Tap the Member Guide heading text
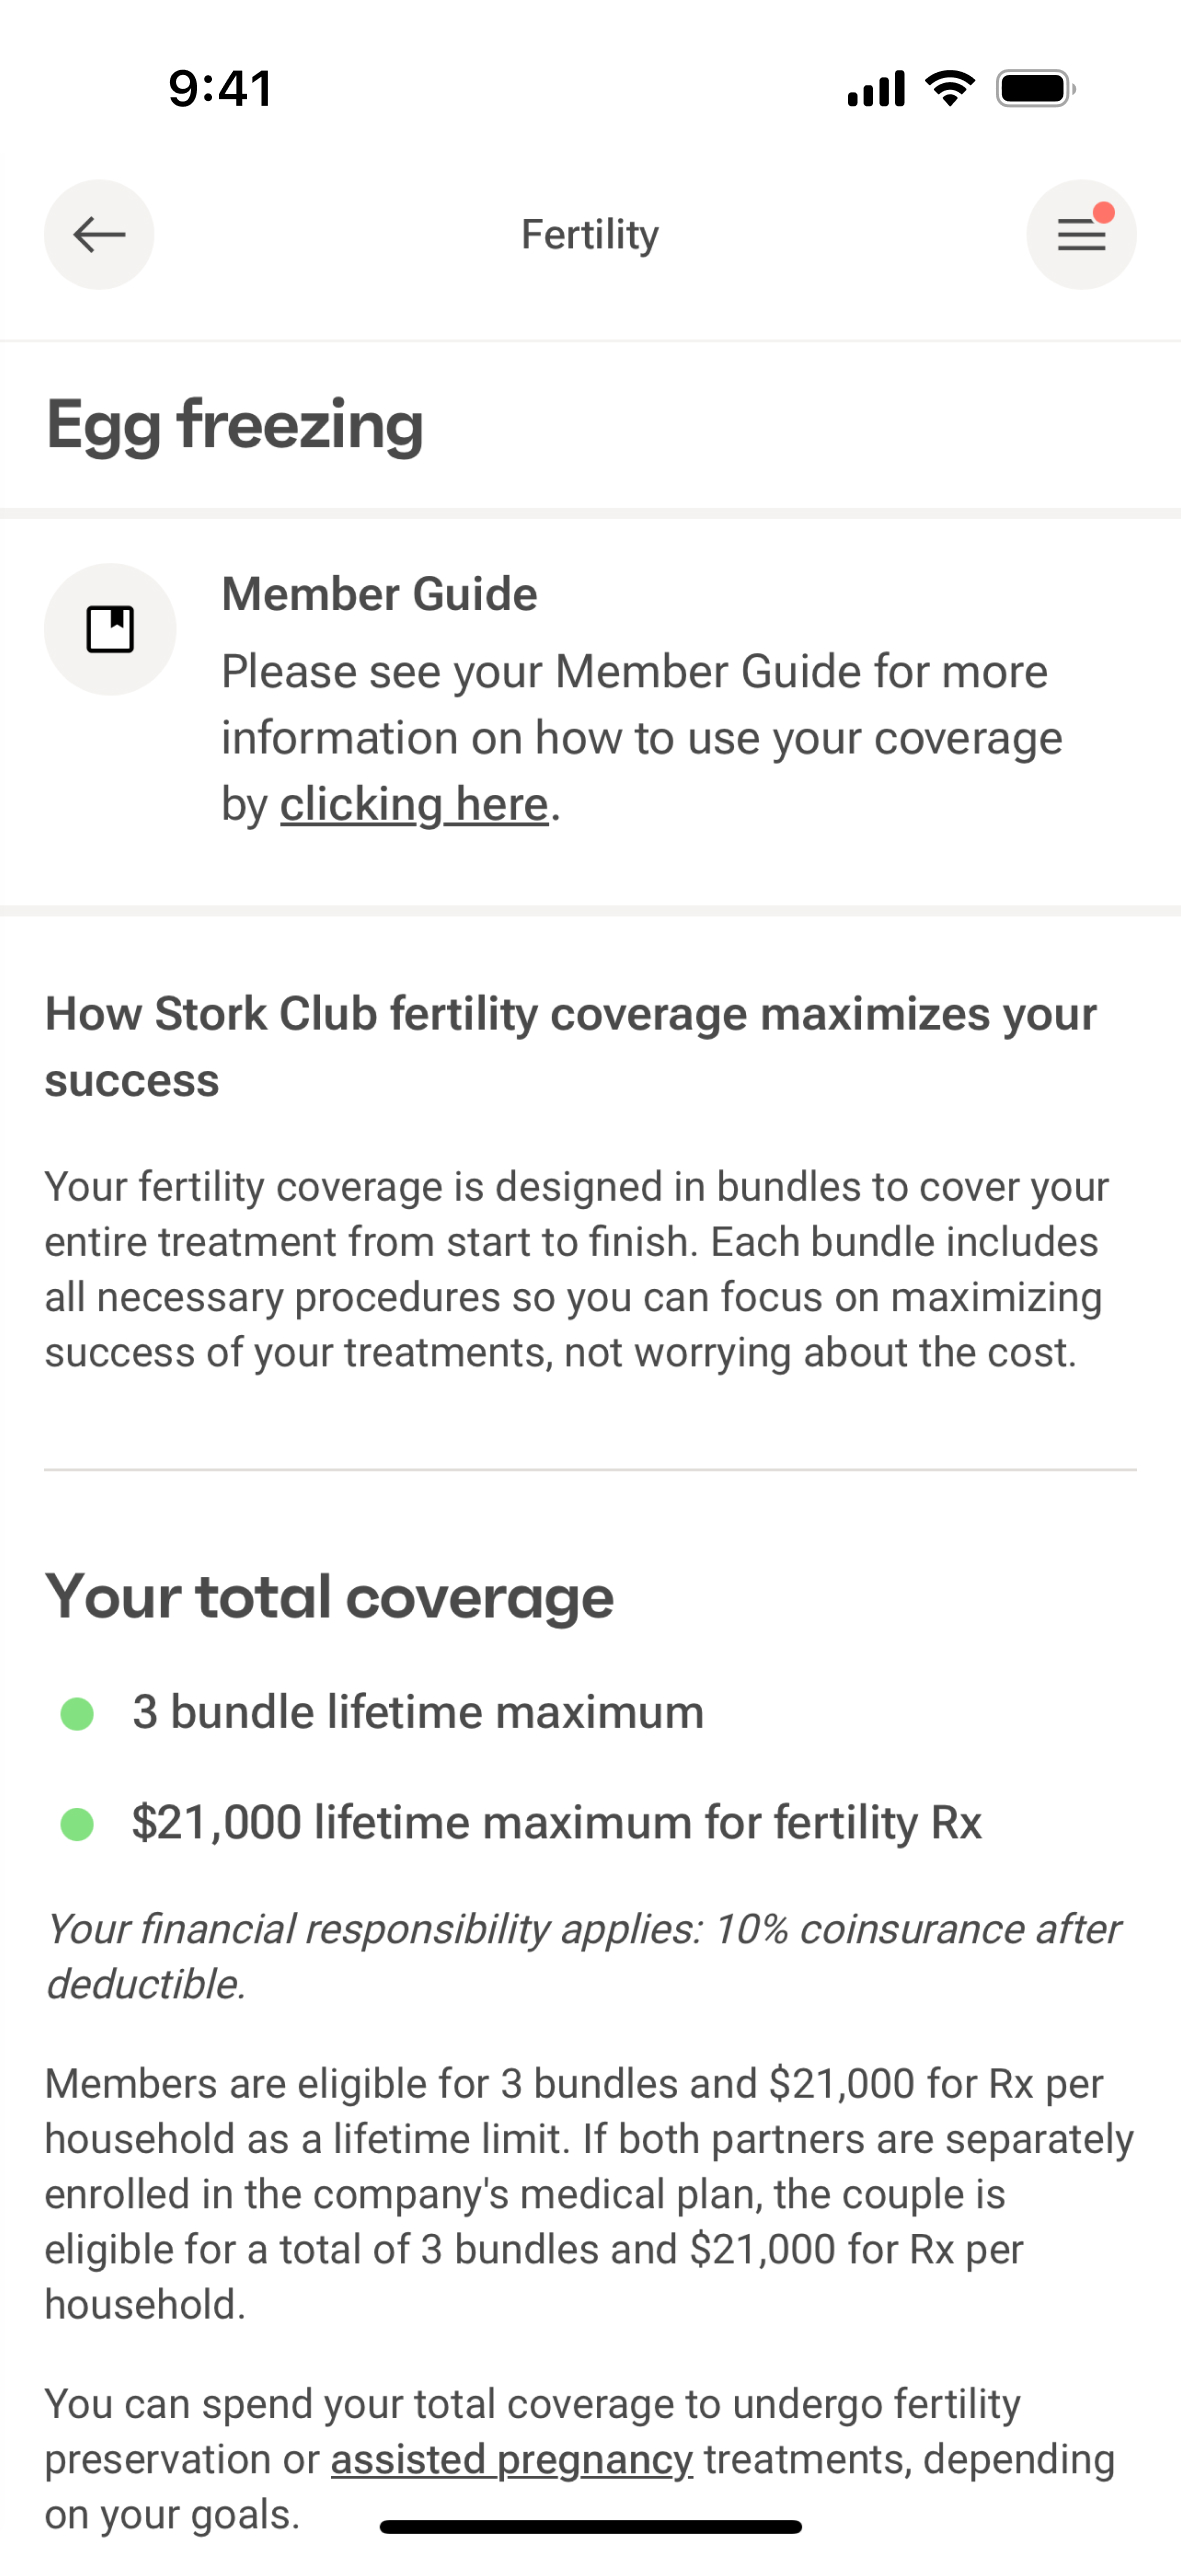 [379, 594]
